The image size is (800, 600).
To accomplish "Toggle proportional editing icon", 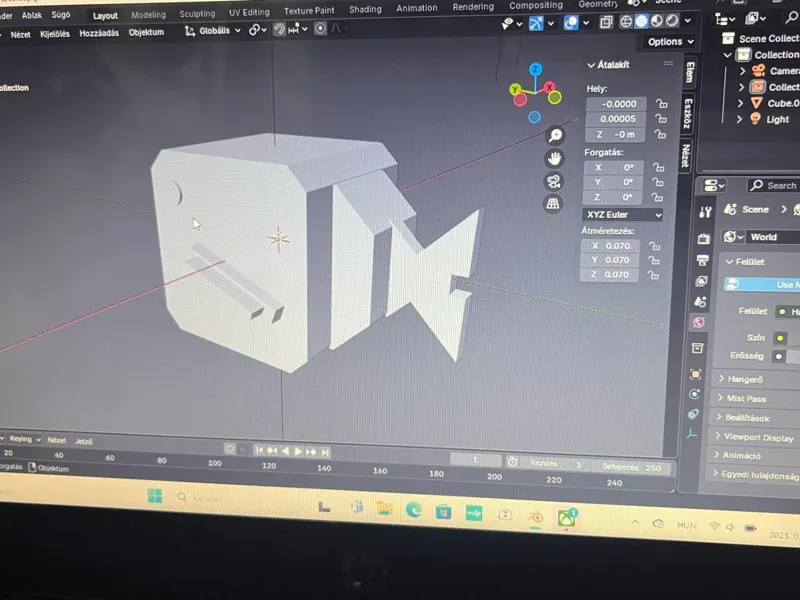I will click(320, 29).
